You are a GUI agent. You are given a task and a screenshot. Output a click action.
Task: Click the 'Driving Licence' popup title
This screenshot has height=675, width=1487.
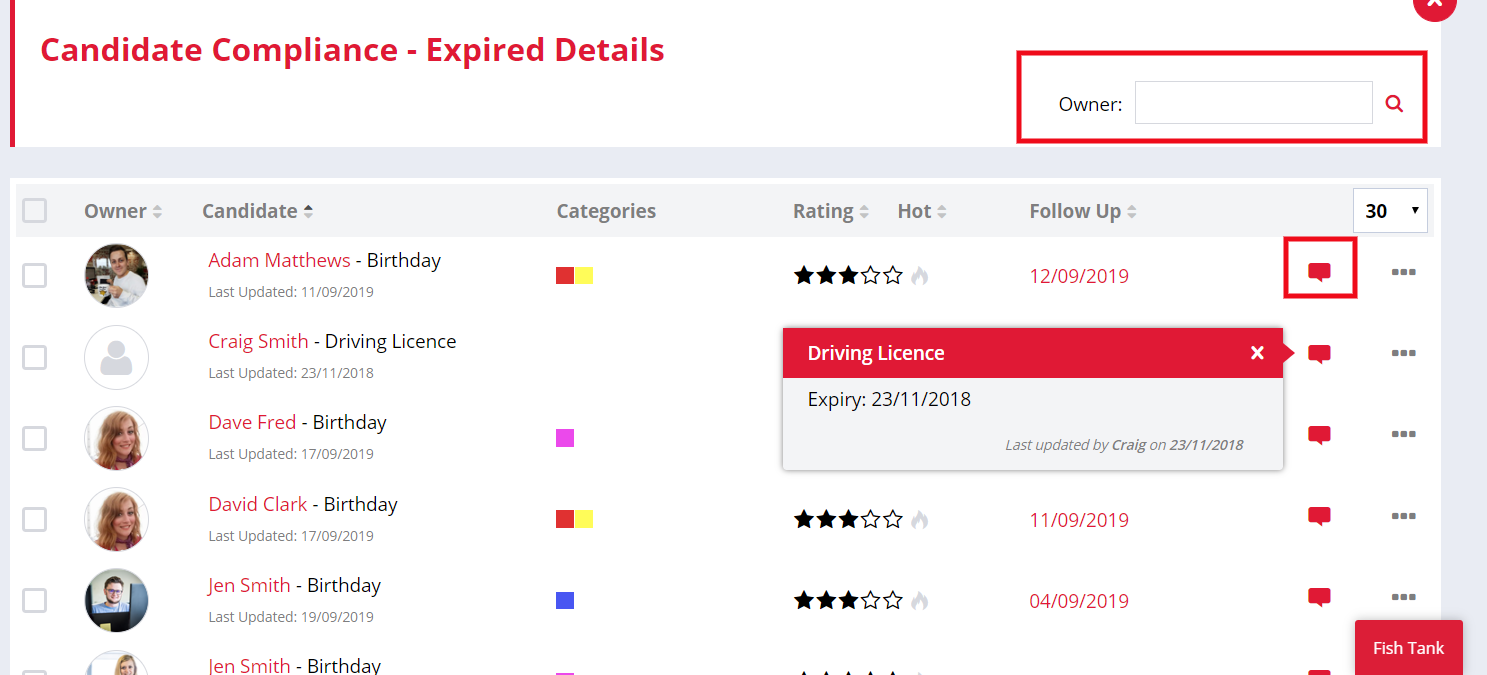pyautogui.click(x=876, y=353)
